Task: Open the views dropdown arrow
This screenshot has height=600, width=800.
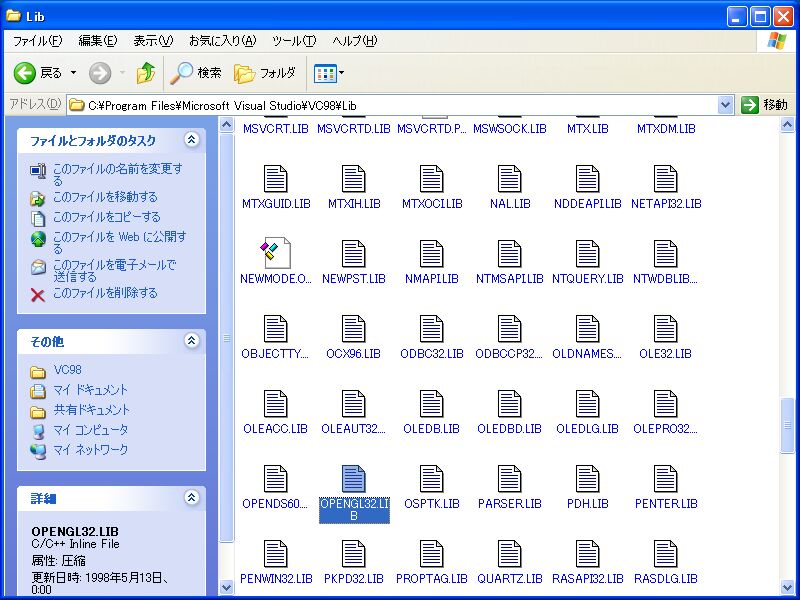Action: coord(341,73)
